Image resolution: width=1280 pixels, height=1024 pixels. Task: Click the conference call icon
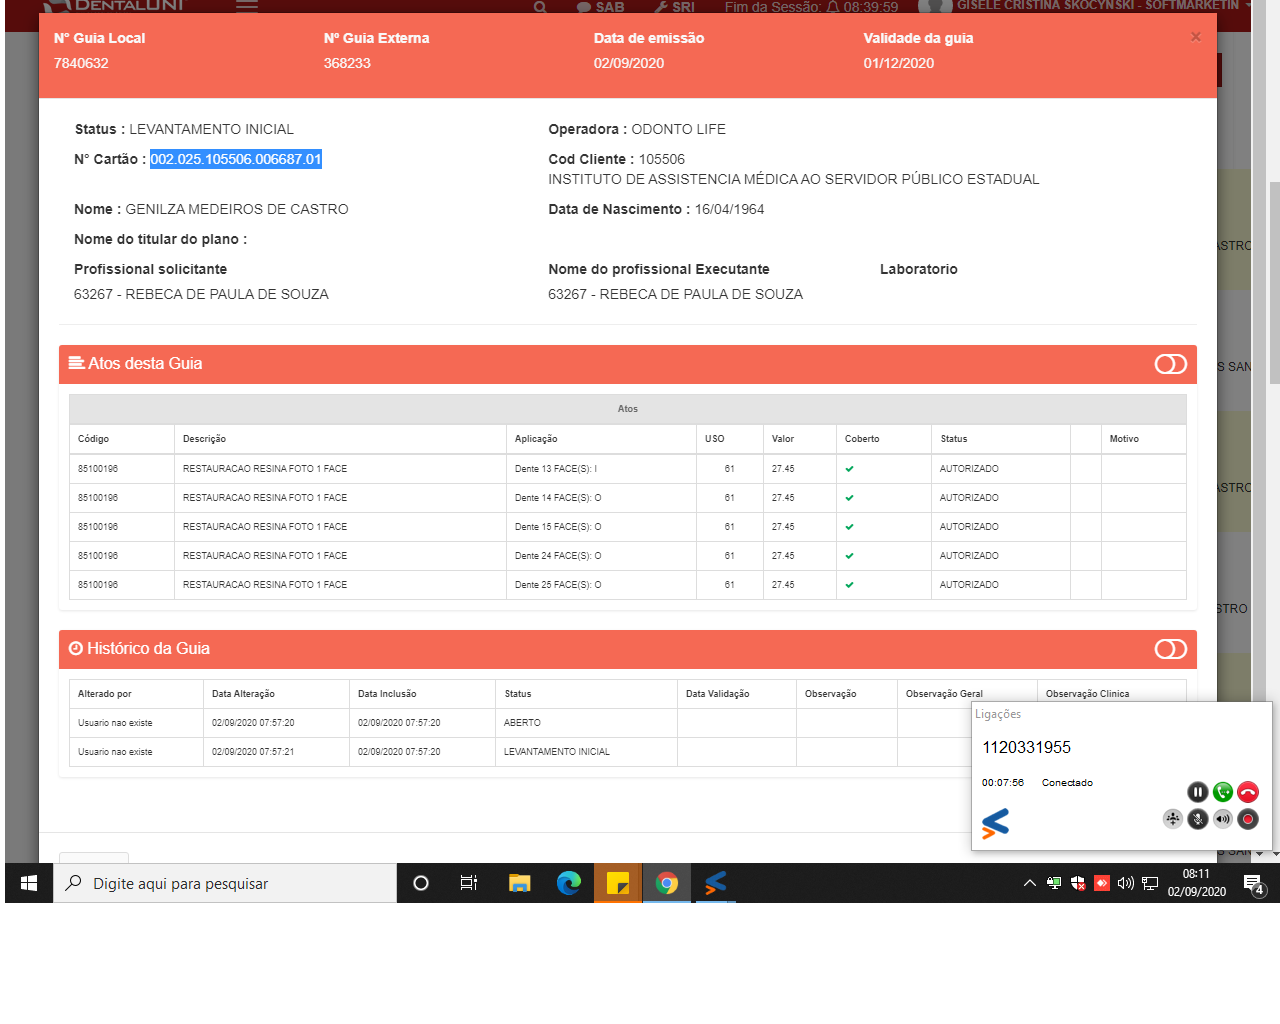pyautogui.click(x=1172, y=819)
